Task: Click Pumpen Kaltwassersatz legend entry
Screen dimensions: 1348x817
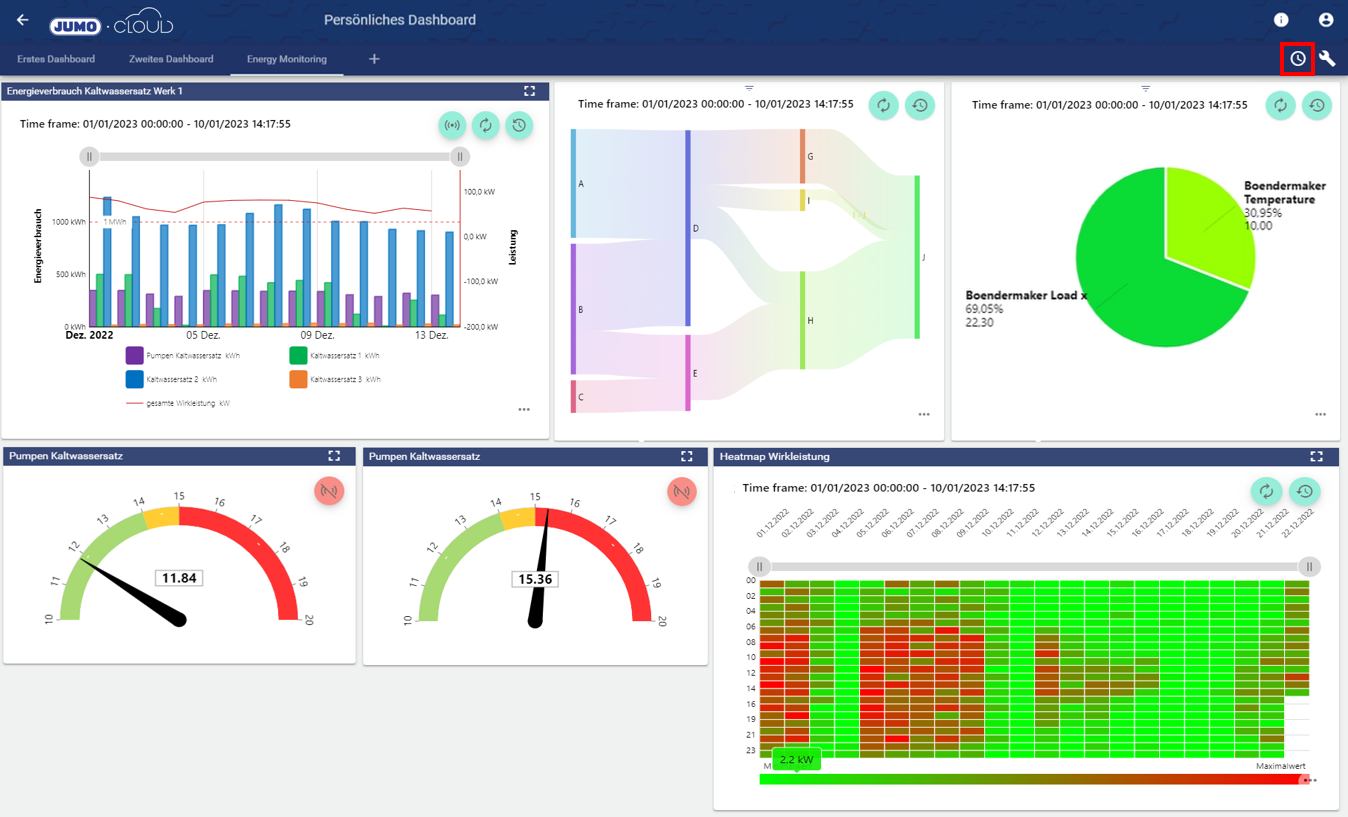Action: pyautogui.click(x=135, y=356)
